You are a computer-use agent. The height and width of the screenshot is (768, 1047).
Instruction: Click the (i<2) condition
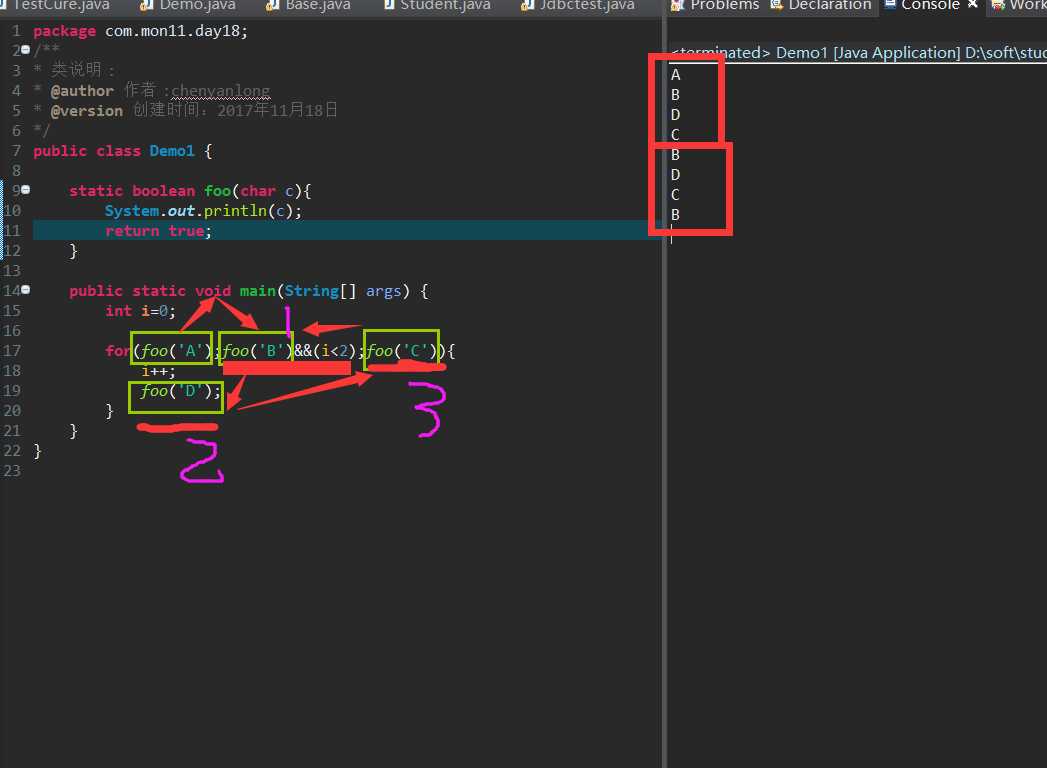[335, 351]
